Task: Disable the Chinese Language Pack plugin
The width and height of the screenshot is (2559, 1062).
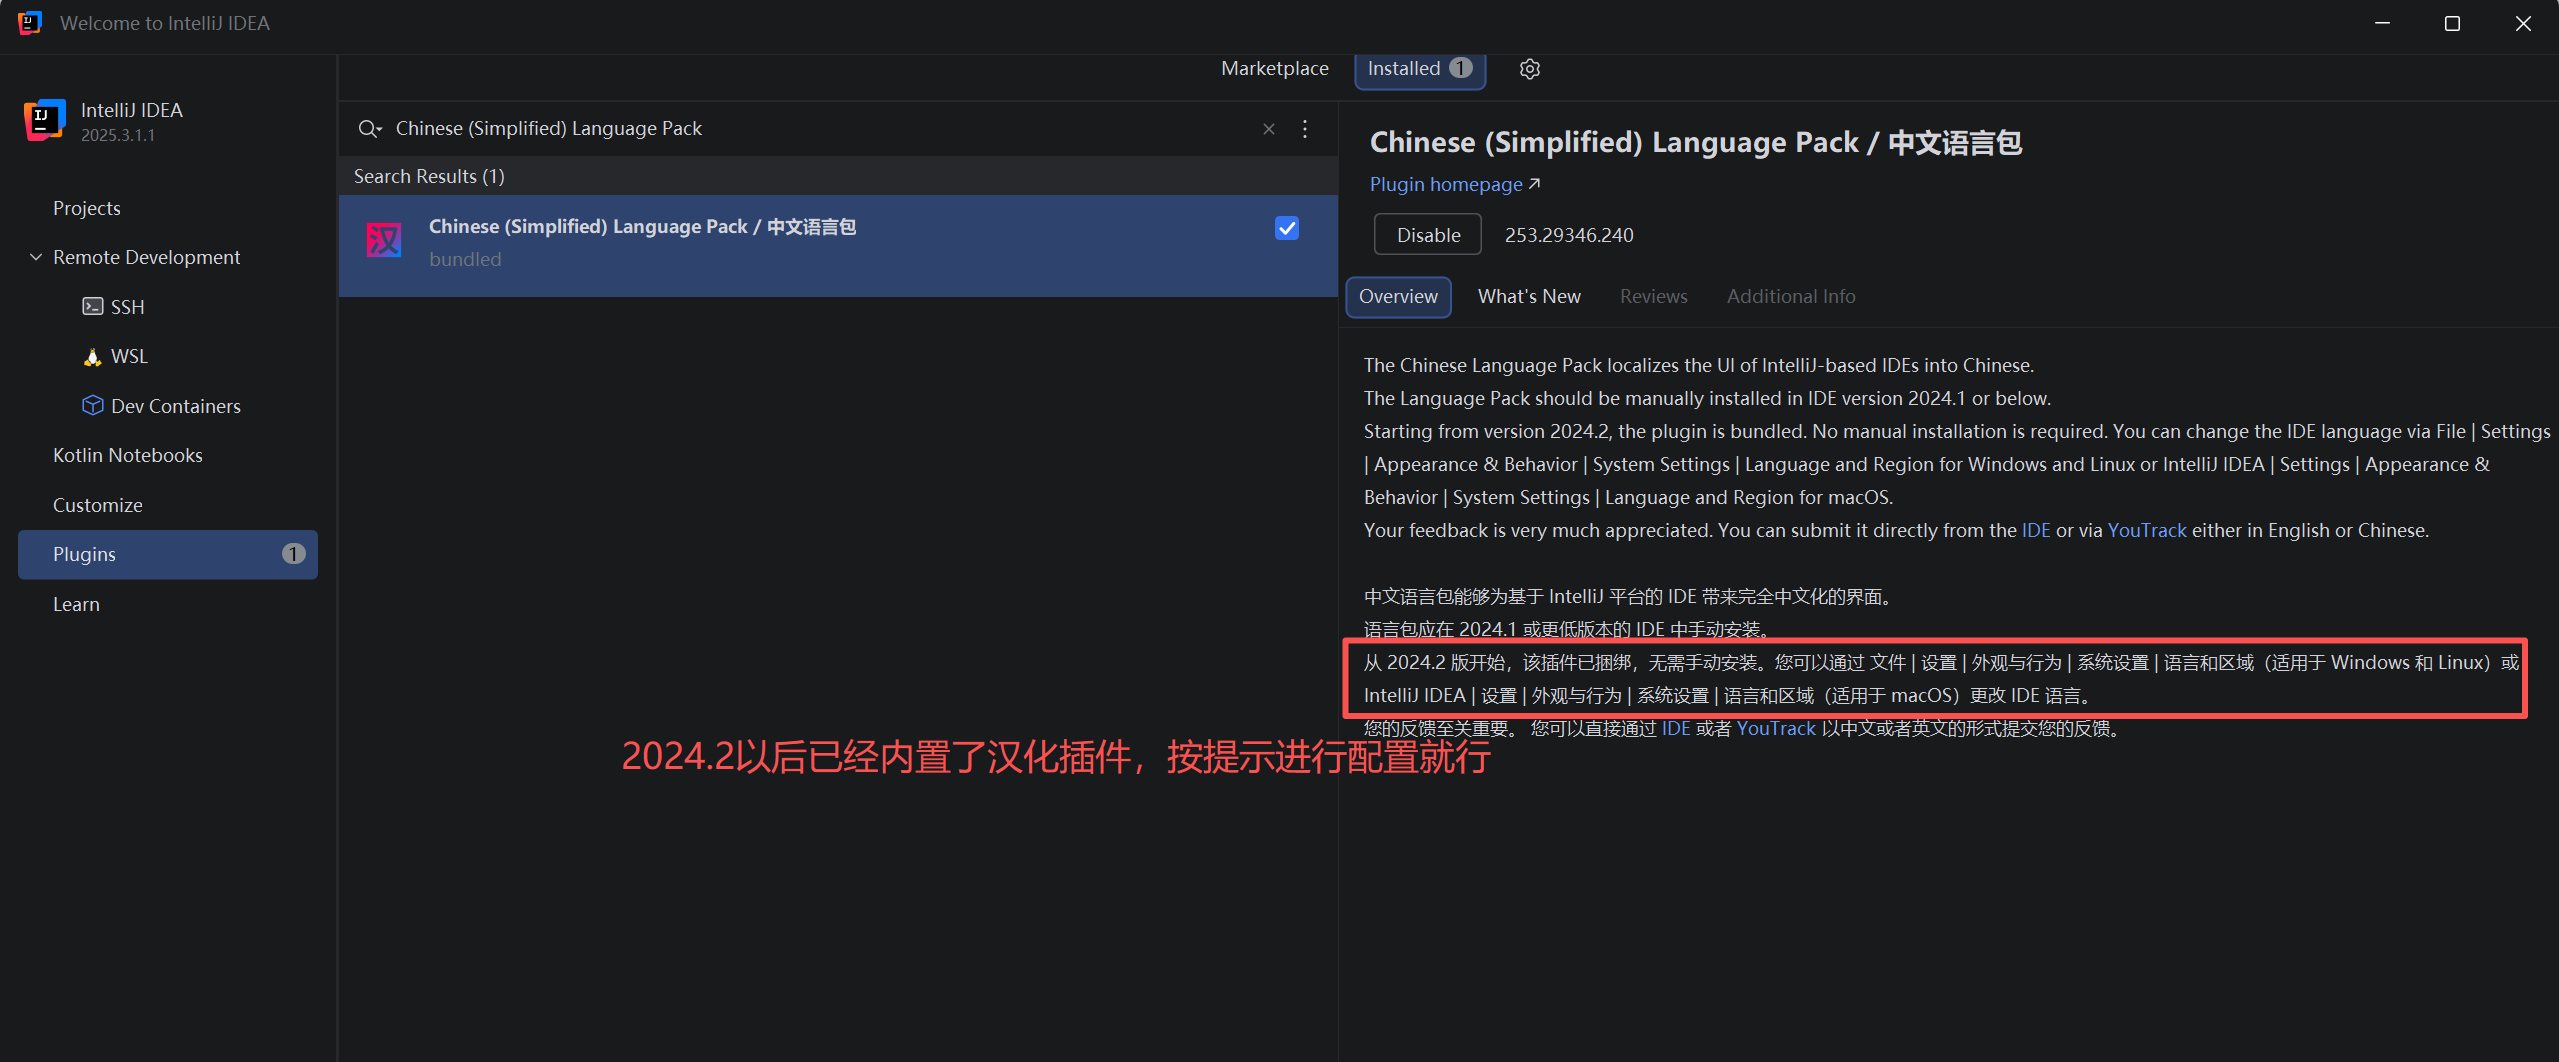Action: pyautogui.click(x=1428, y=235)
